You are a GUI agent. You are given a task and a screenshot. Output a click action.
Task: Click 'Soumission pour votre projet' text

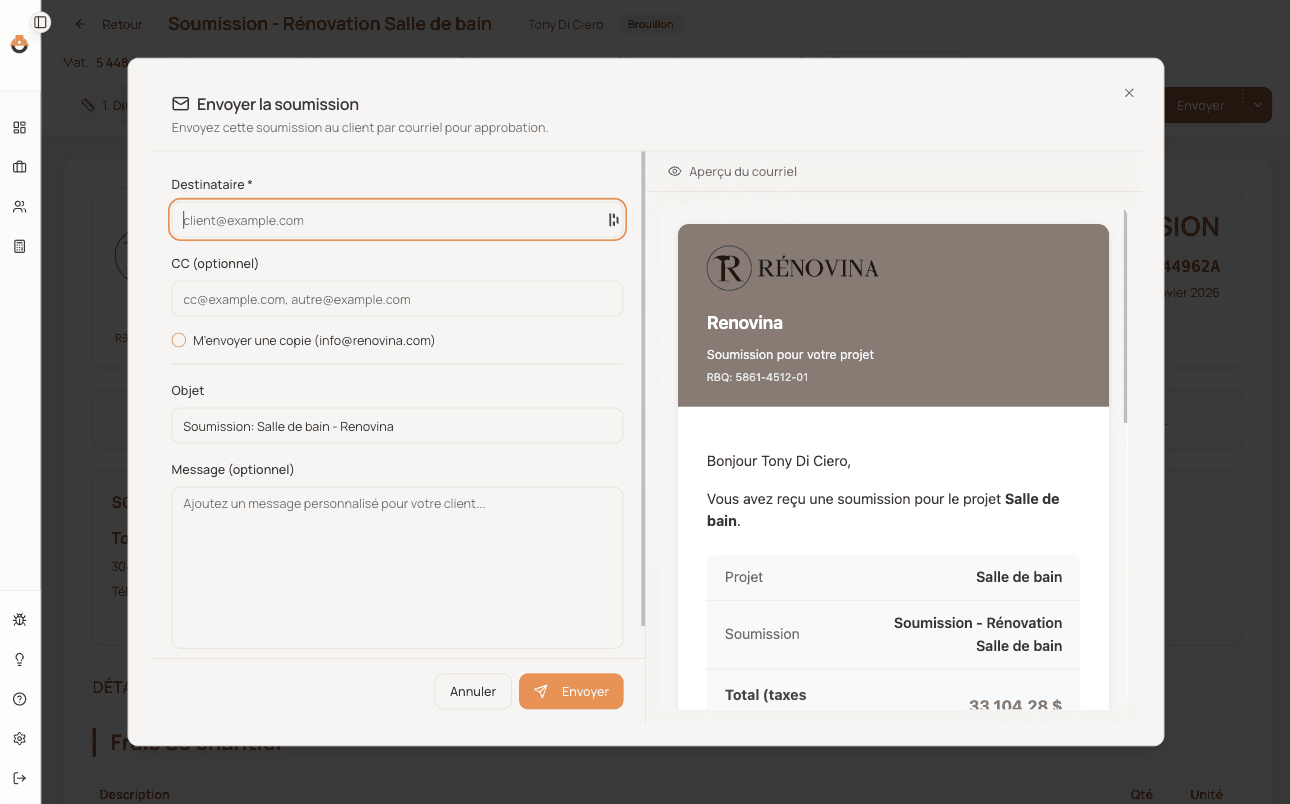pyautogui.click(x=790, y=355)
